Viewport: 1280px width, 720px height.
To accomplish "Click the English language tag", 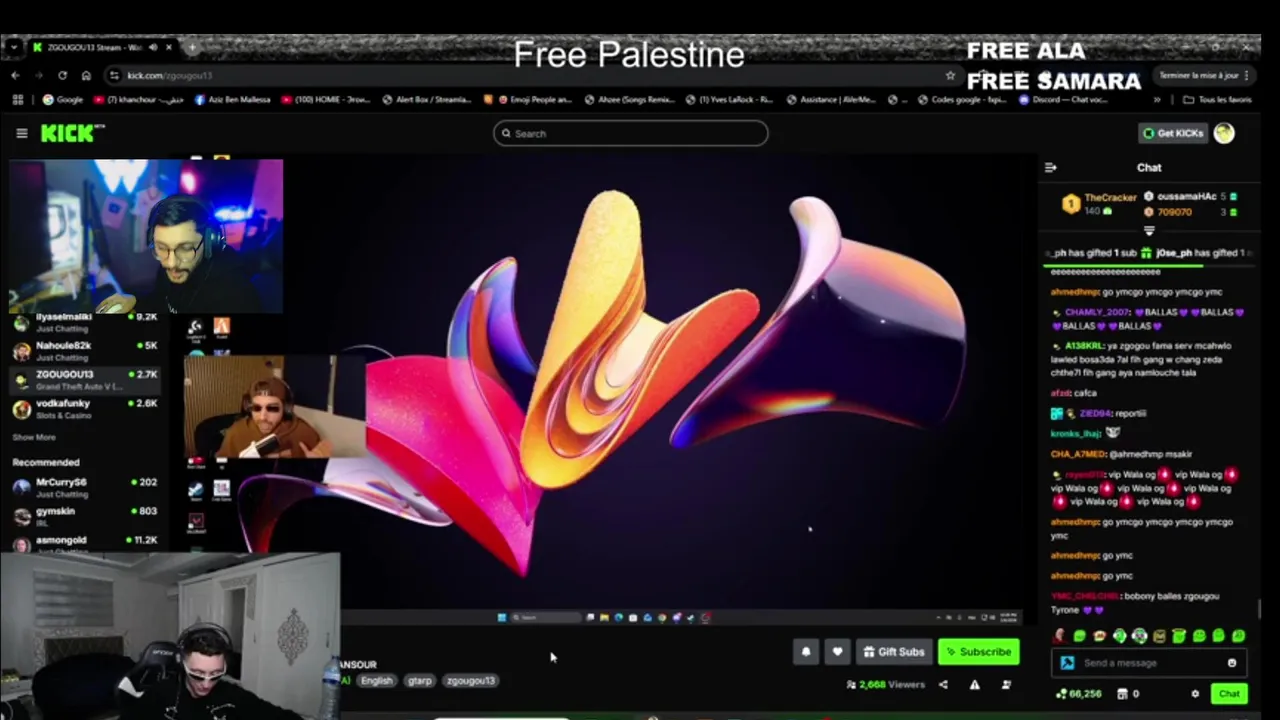I will point(377,681).
